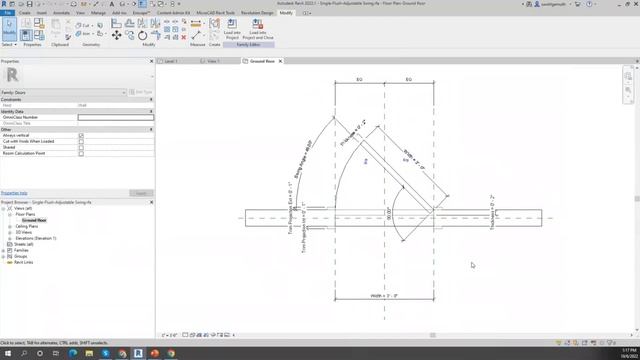Viewport: 640px width, 360px height.
Task: Close the Ground Floor view tab
Action: coord(280,61)
